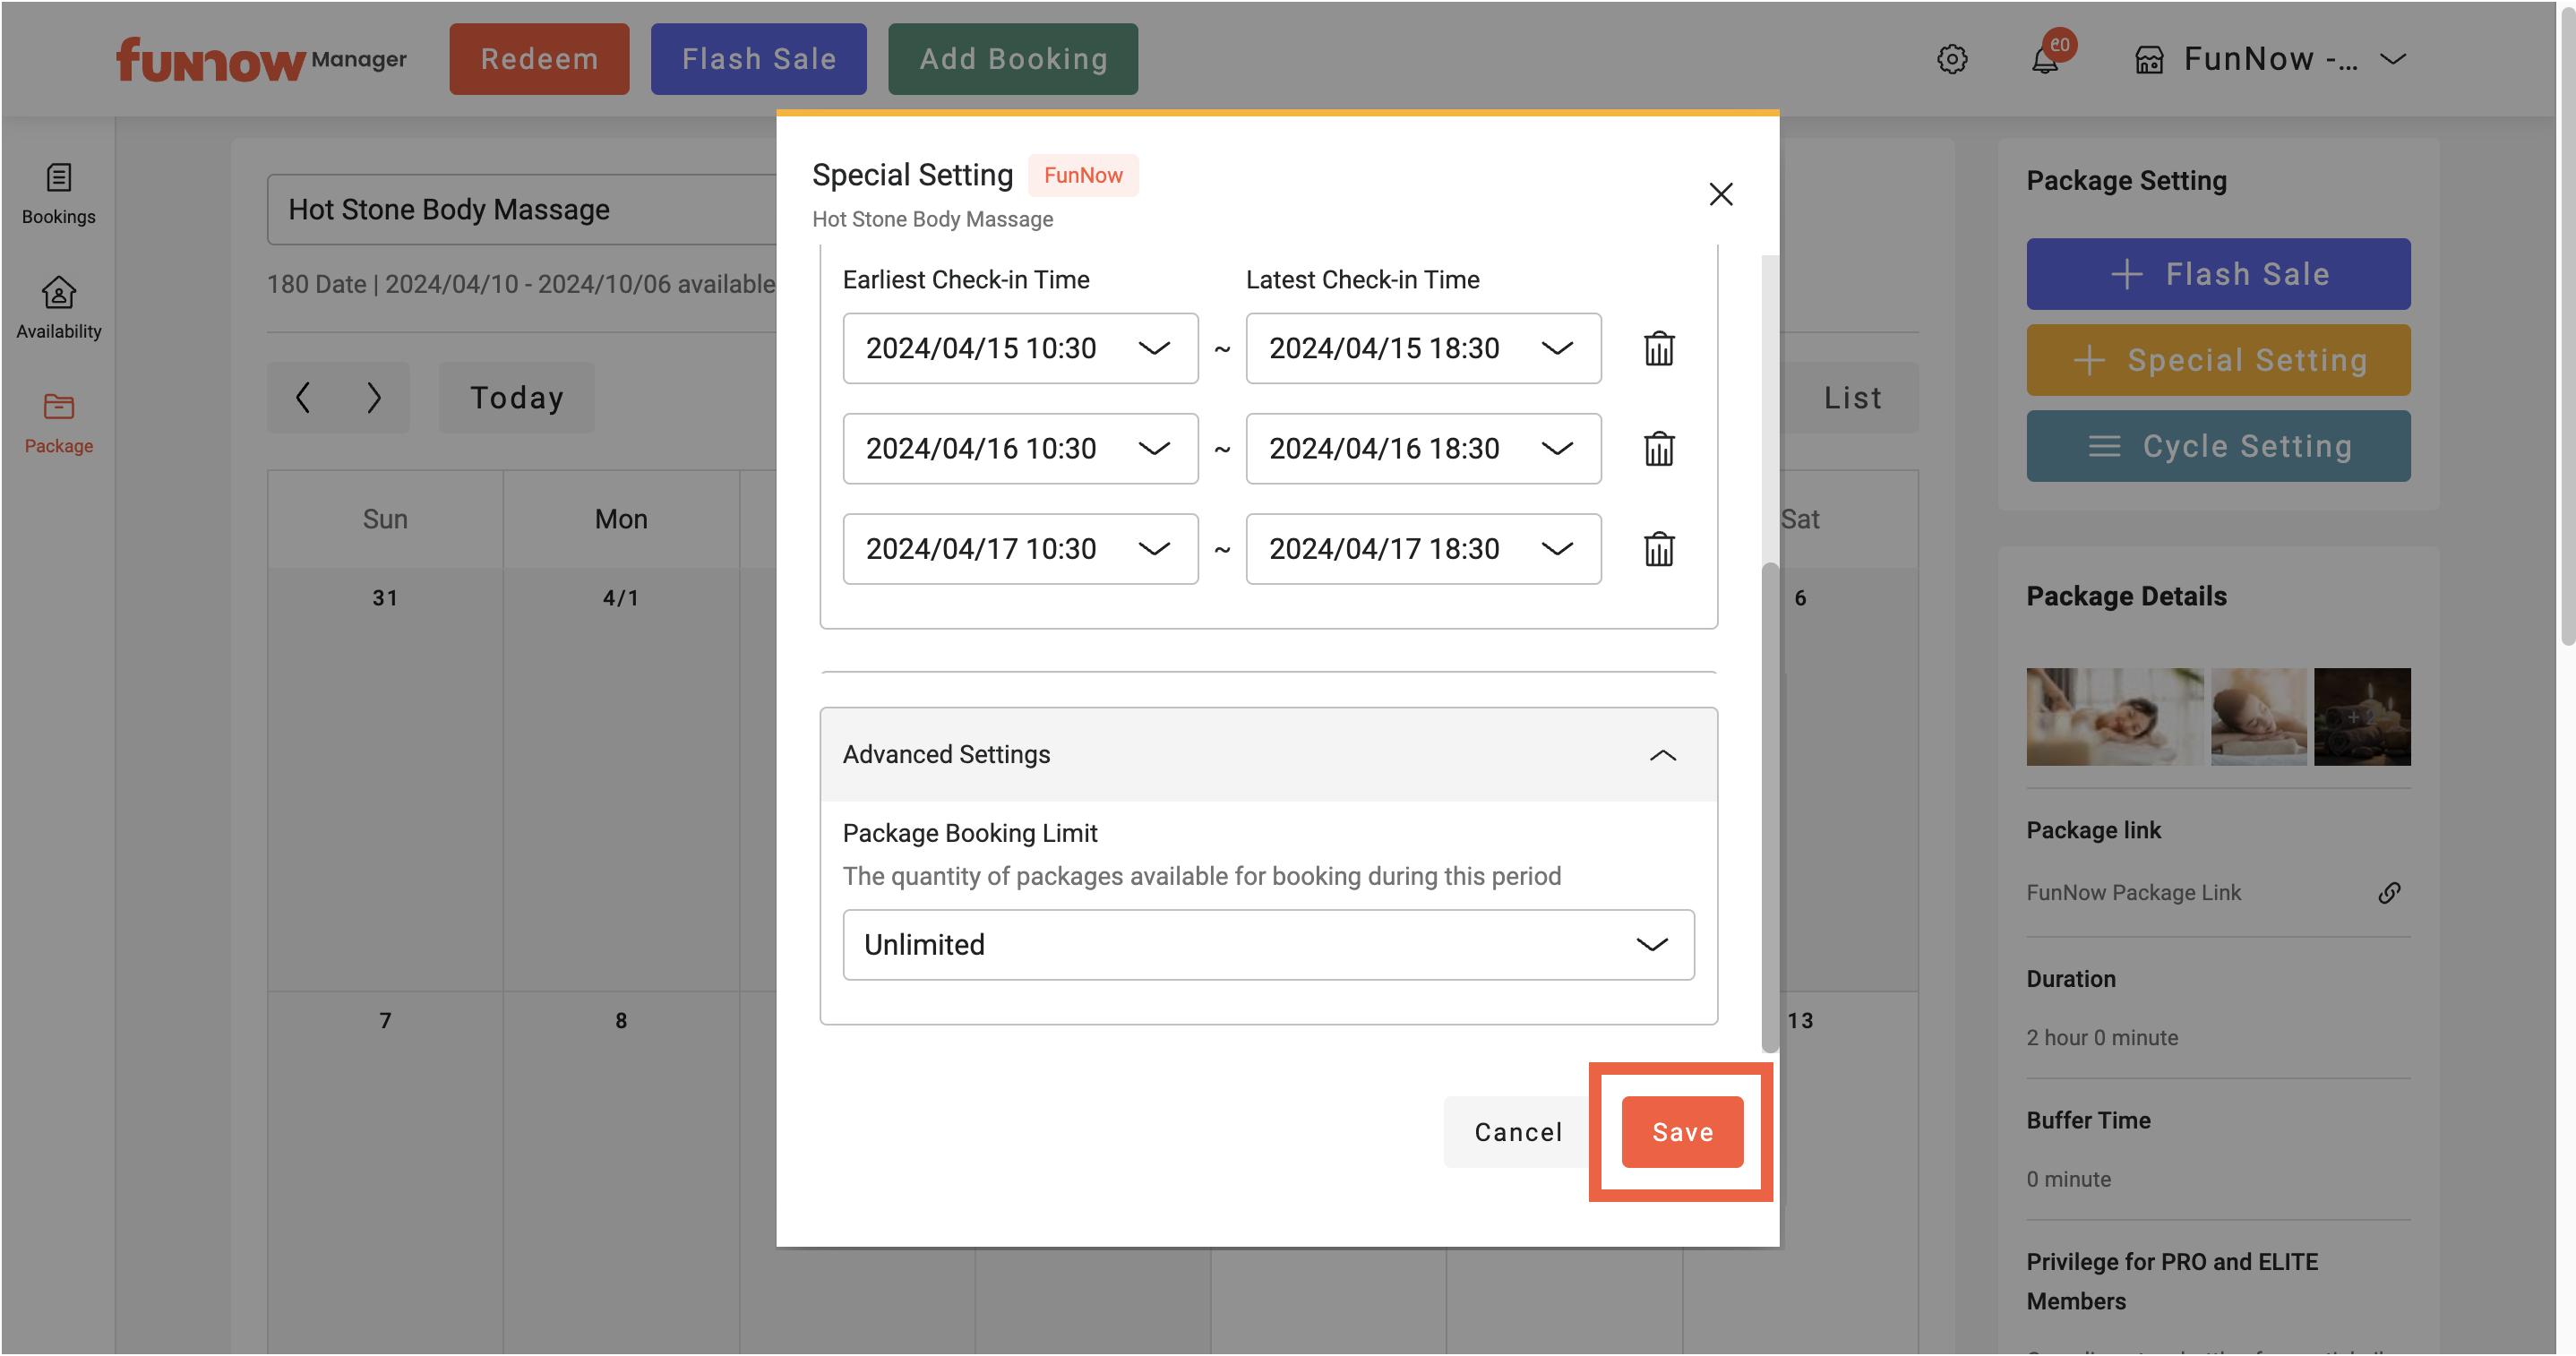Switch to List view
The height and width of the screenshot is (1356, 2576).
[x=1852, y=398]
